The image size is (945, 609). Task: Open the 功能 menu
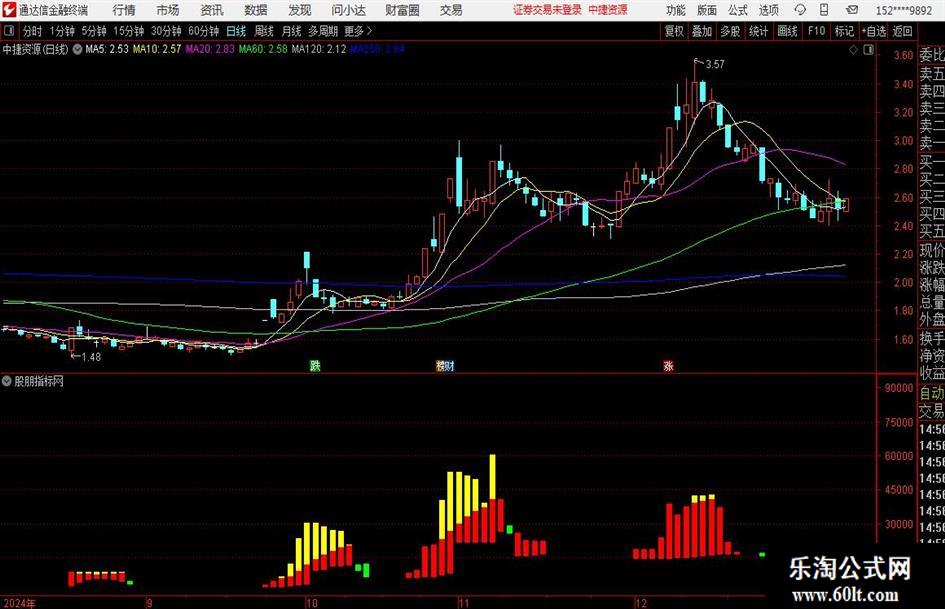coord(676,10)
